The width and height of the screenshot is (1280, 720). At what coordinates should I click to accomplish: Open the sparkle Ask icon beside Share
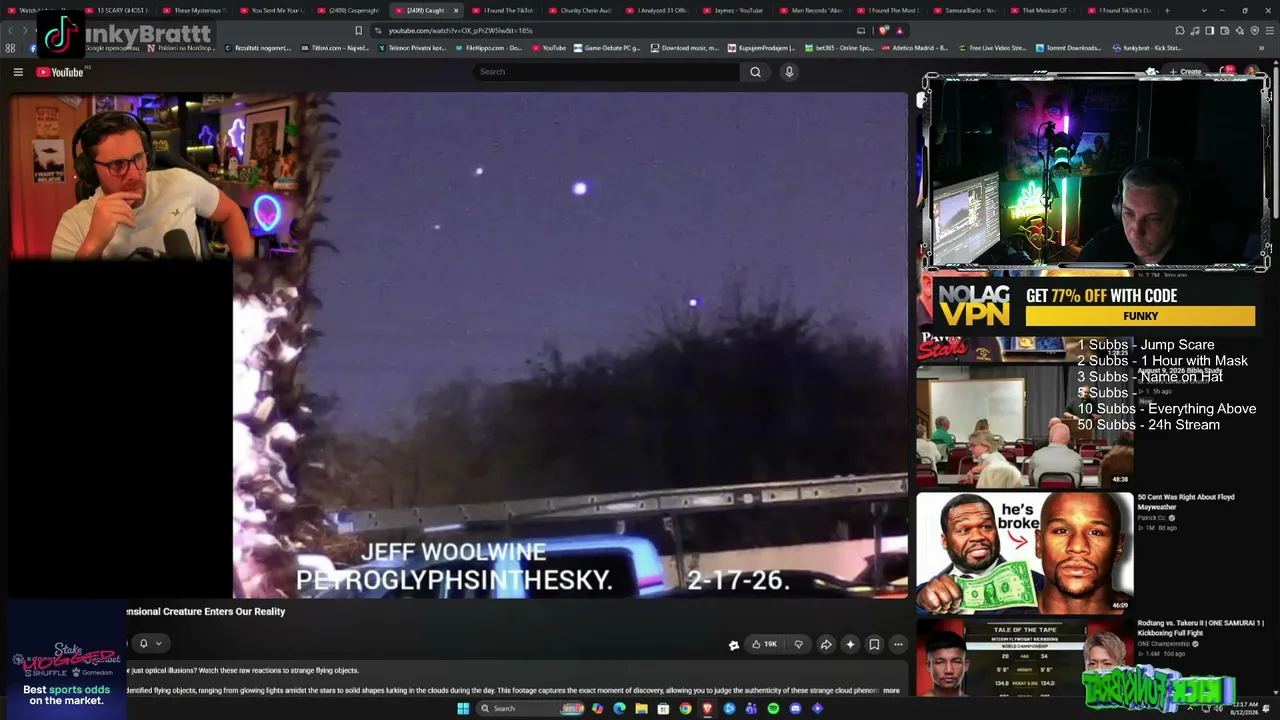pyautogui.click(x=850, y=645)
